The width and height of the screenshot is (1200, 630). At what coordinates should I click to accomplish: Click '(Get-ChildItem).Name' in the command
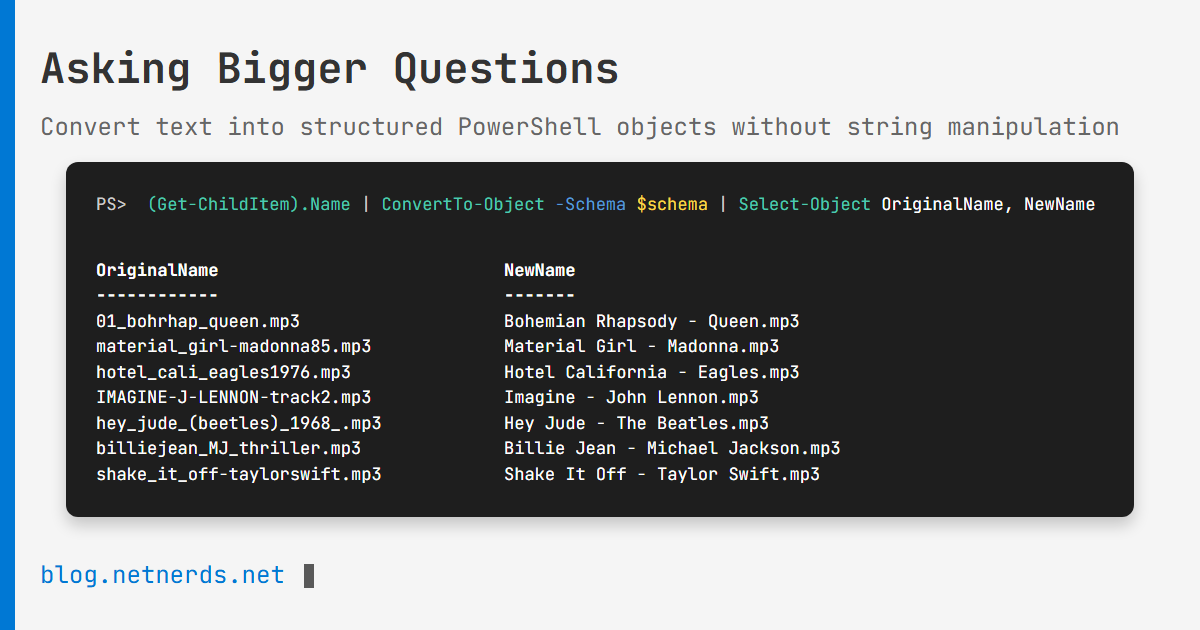pos(249,204)
